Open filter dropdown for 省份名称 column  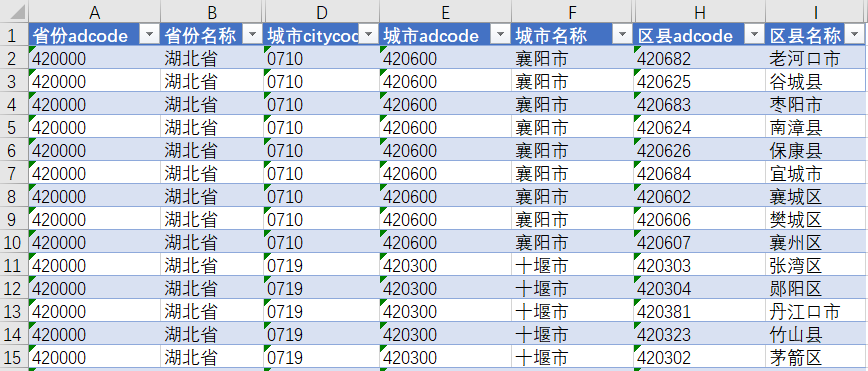point(253,35)
